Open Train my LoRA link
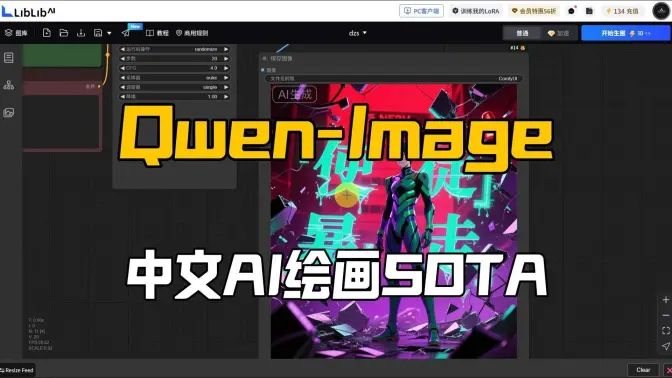 476,11
